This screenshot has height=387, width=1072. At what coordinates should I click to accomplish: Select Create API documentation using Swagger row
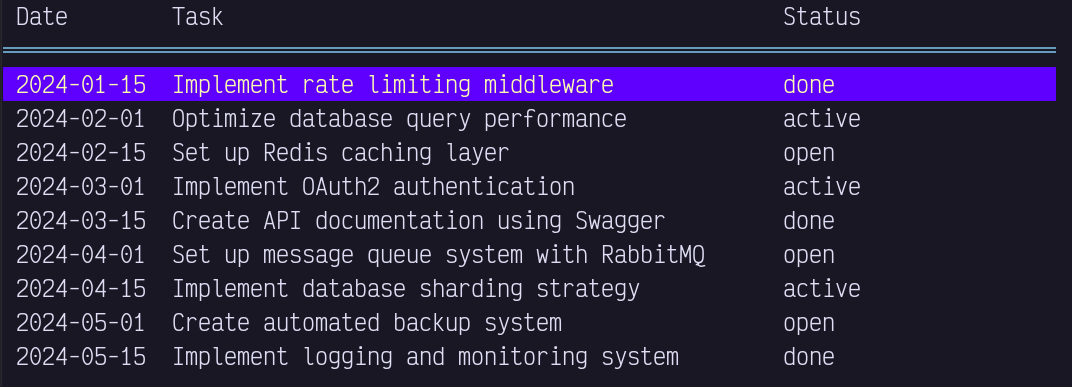point(529,221)
